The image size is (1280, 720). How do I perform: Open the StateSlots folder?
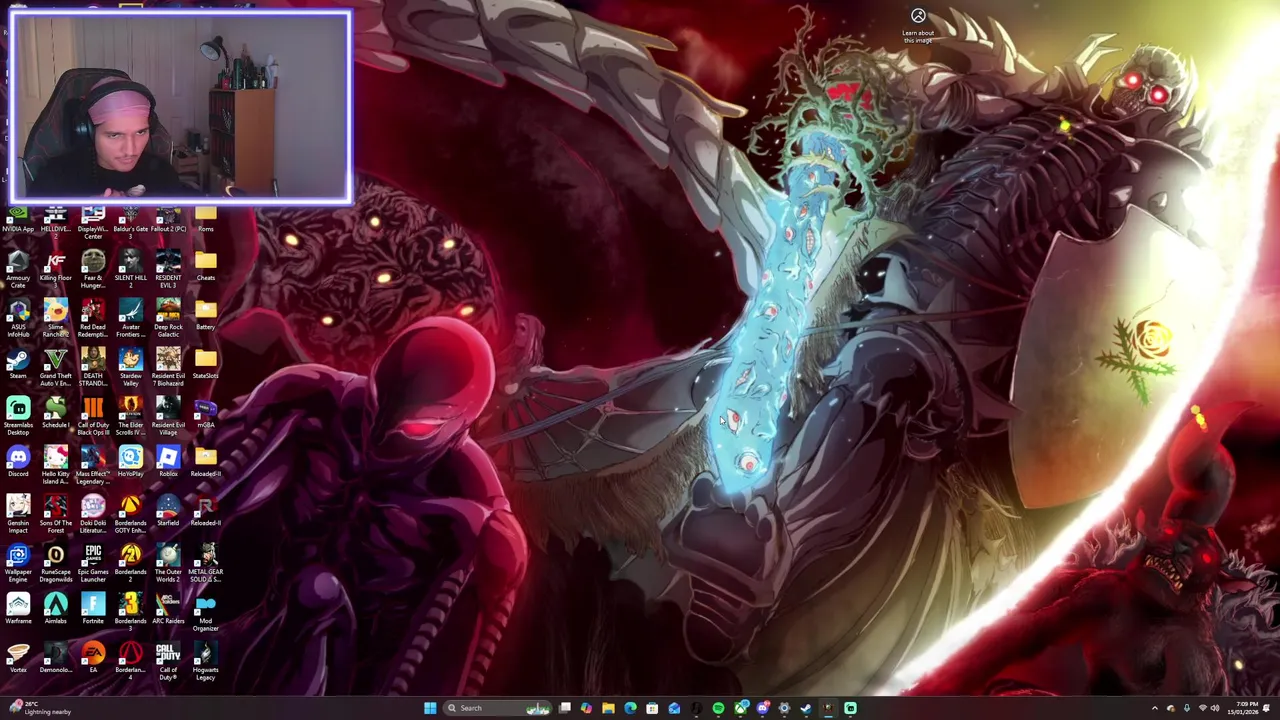coord(205,364)
